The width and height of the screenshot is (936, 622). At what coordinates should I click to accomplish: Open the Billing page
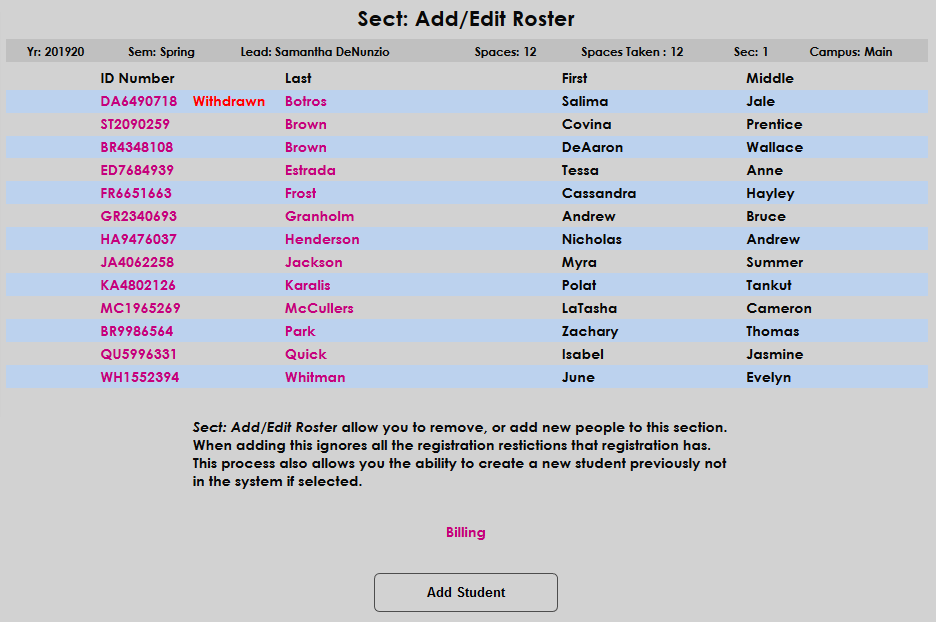tap(465, 532)
